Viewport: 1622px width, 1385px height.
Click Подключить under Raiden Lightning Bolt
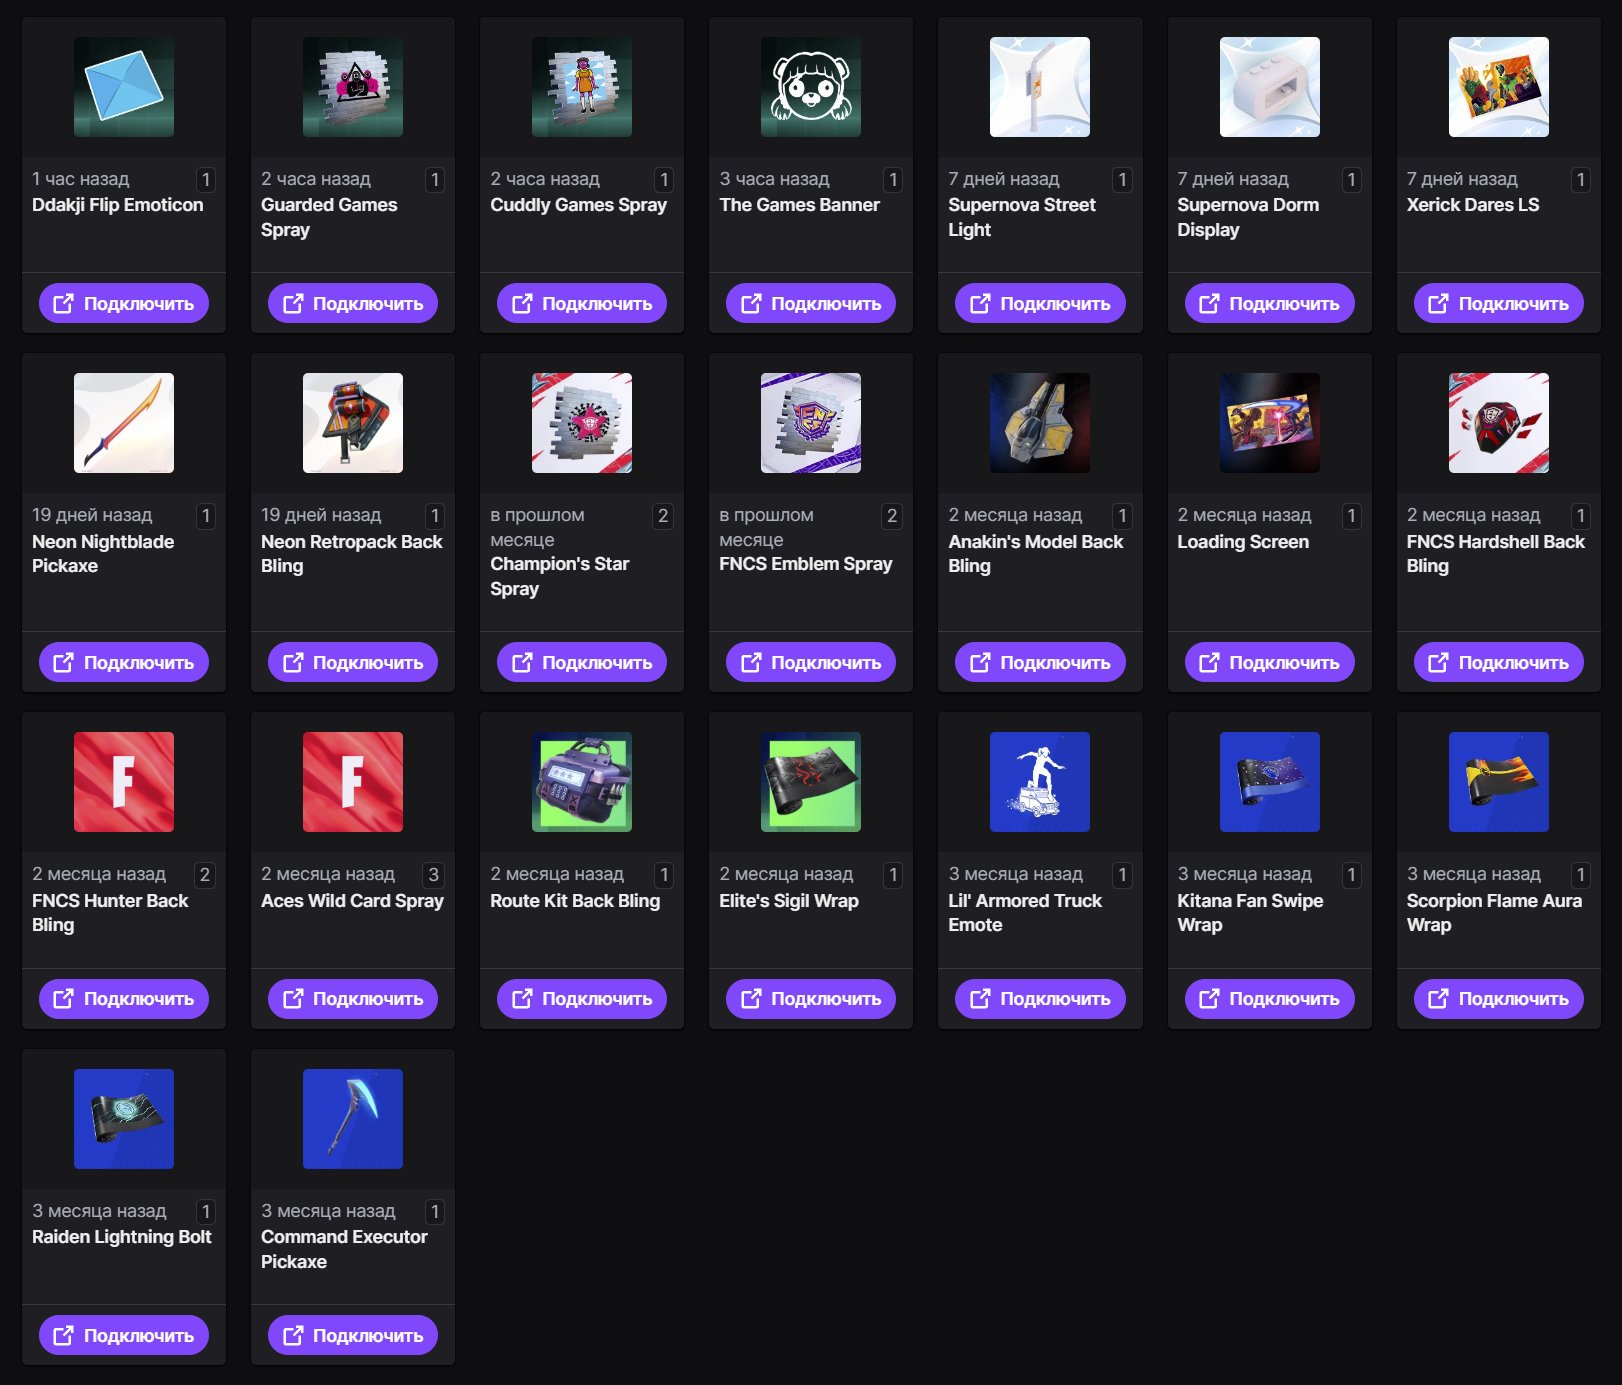(x=124, y=1335)
